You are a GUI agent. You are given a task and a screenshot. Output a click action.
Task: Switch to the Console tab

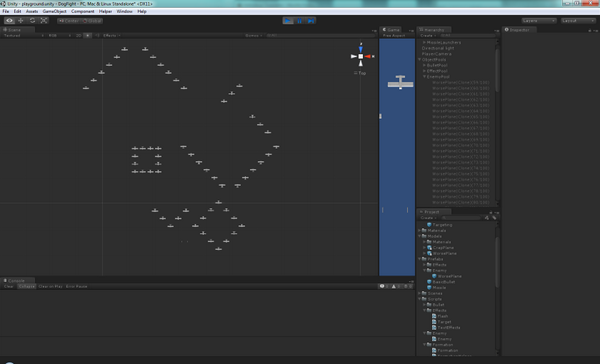16,281
